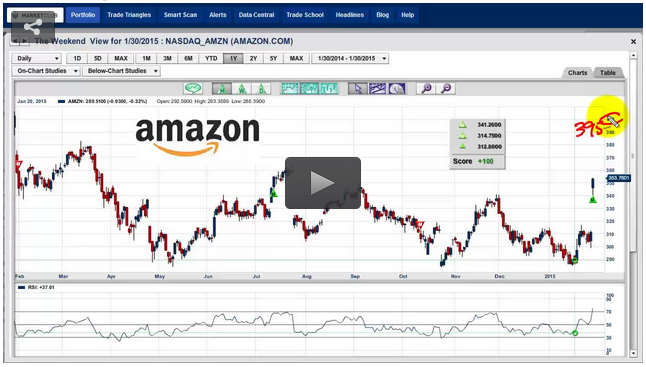Screen dimensions: 646x367
Task: Toggle the monthly Trade Triangle icon
Action: pyautogui.click(x=222, y=88)
